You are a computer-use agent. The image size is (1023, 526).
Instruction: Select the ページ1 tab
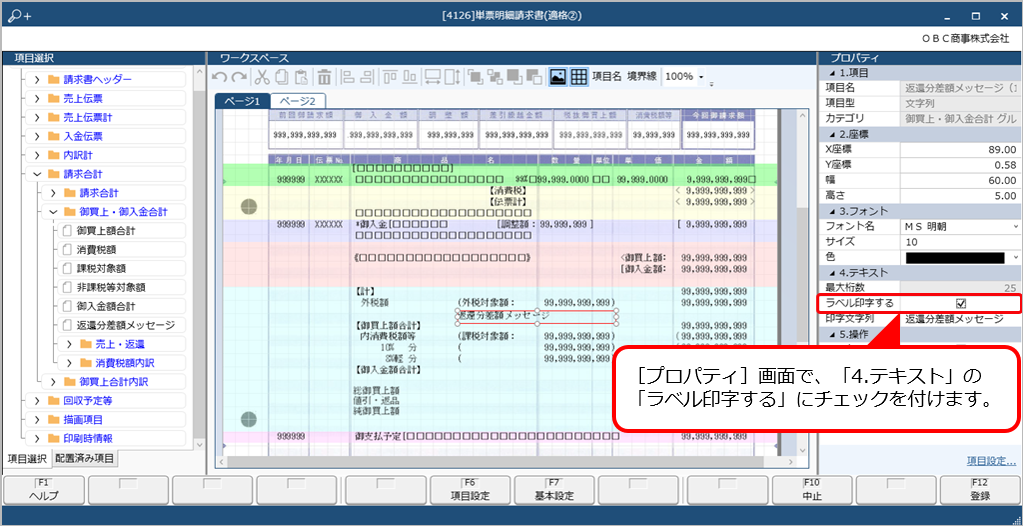(242, 101)
